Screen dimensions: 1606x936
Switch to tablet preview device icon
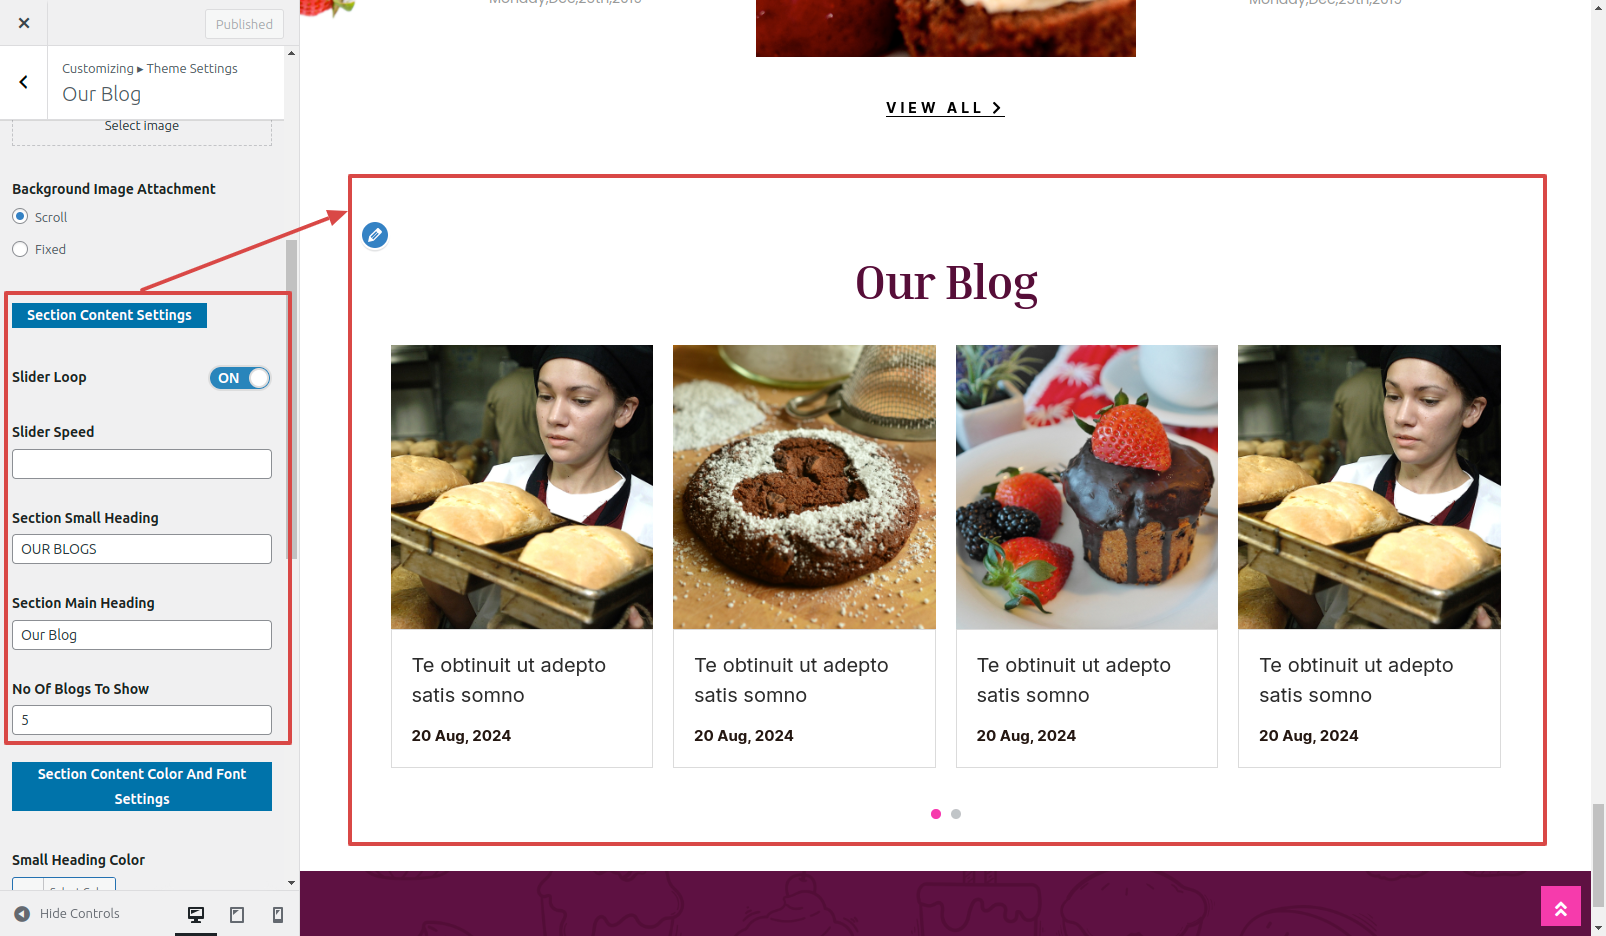[x=237, y=914]
